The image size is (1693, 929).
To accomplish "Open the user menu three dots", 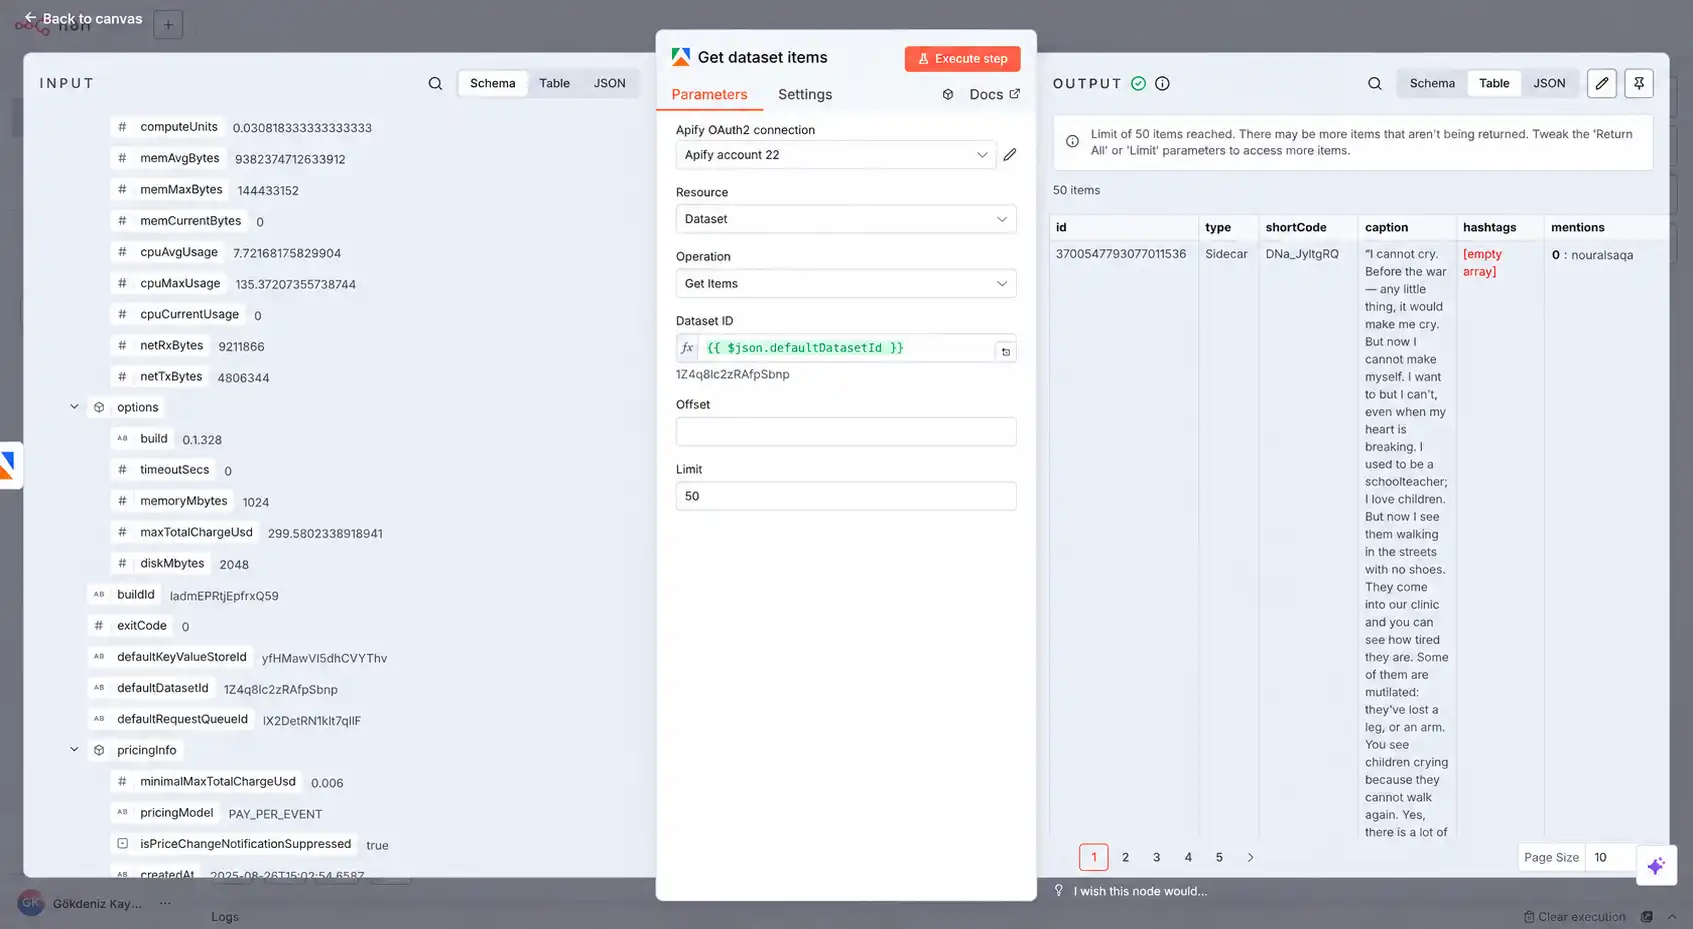I will click(165, 903).
